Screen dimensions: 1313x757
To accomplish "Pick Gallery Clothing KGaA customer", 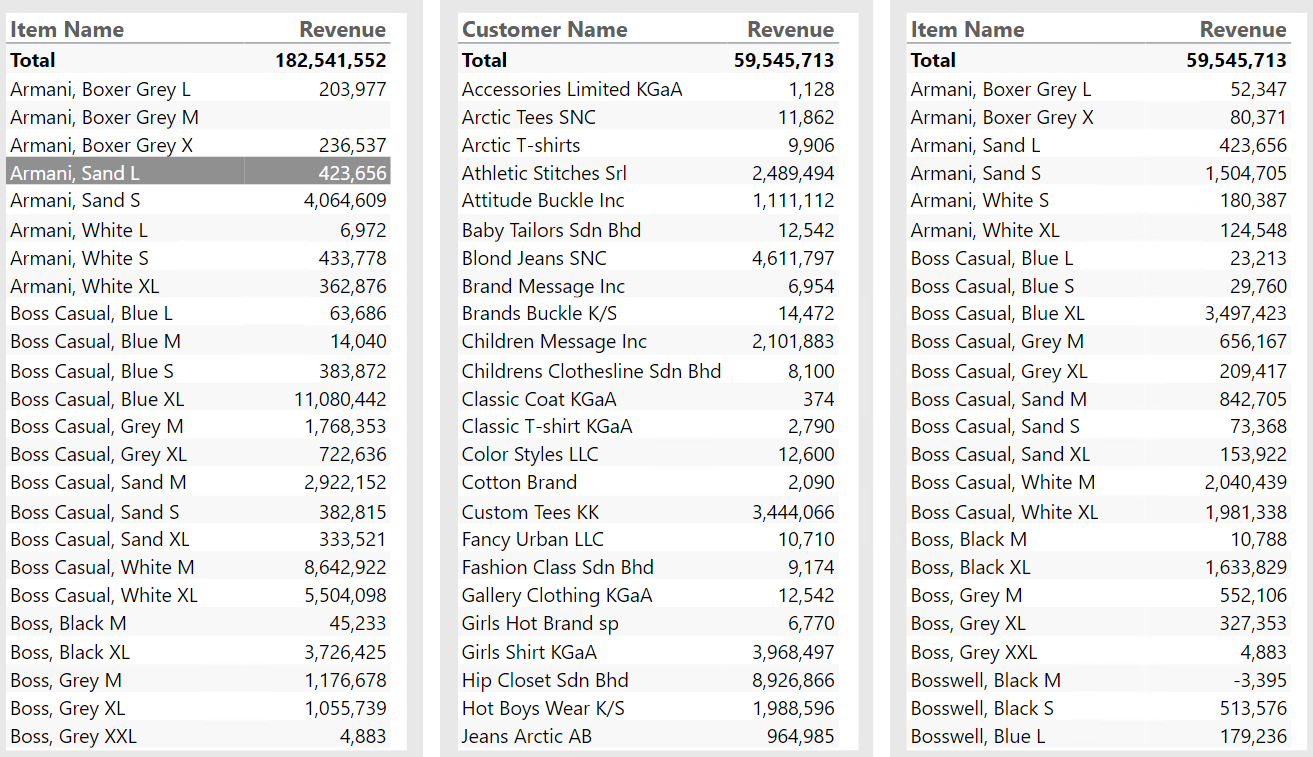I will click(557, 595).
